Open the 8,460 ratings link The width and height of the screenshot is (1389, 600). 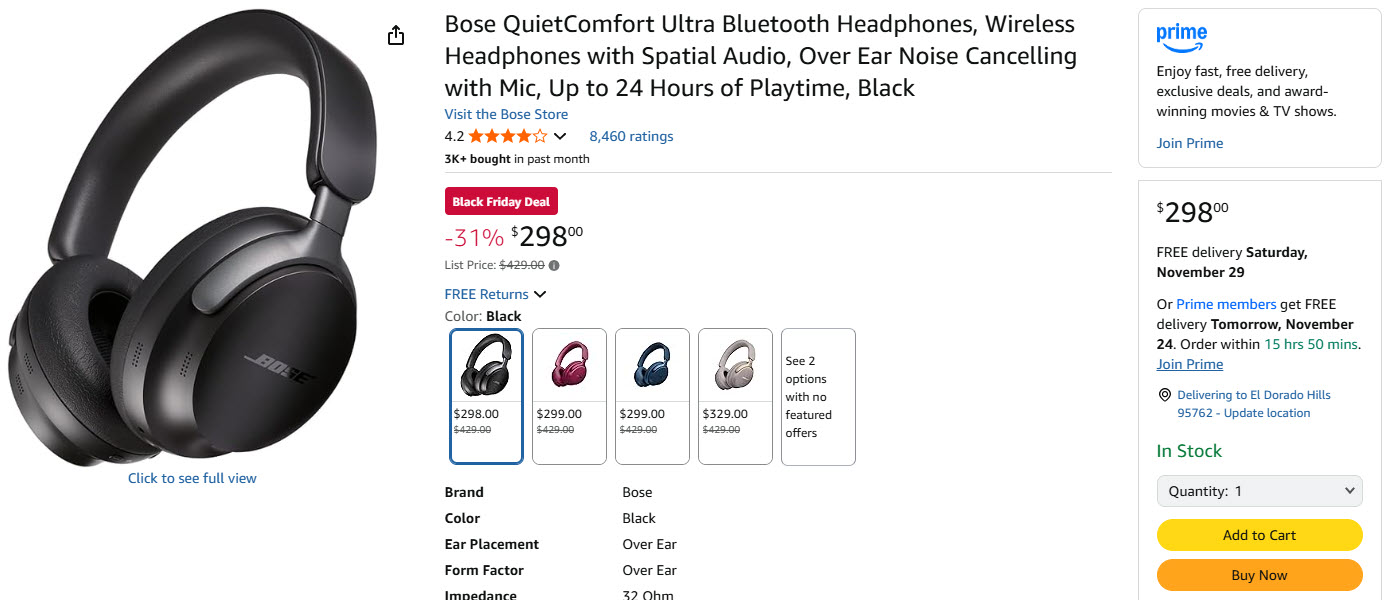tap(631, 136)
